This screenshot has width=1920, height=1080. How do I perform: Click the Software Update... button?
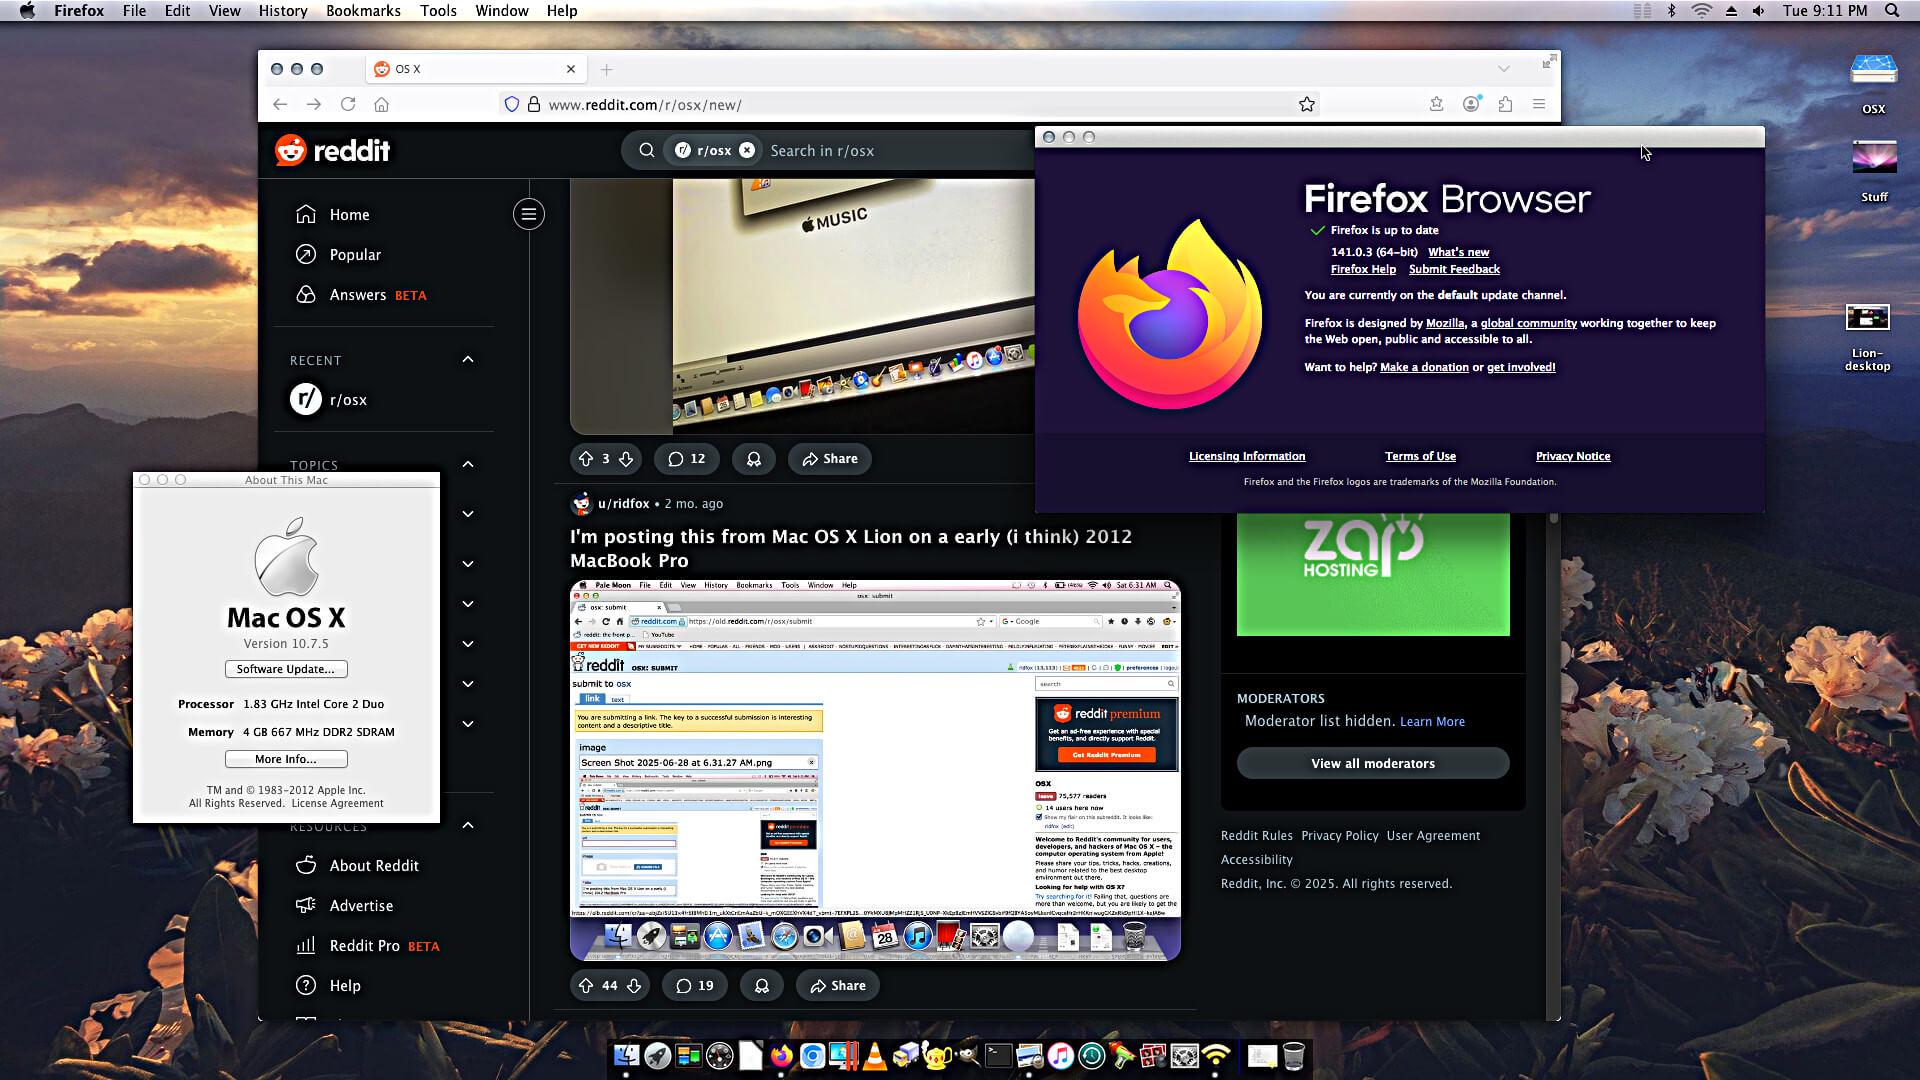coord(286,669)
